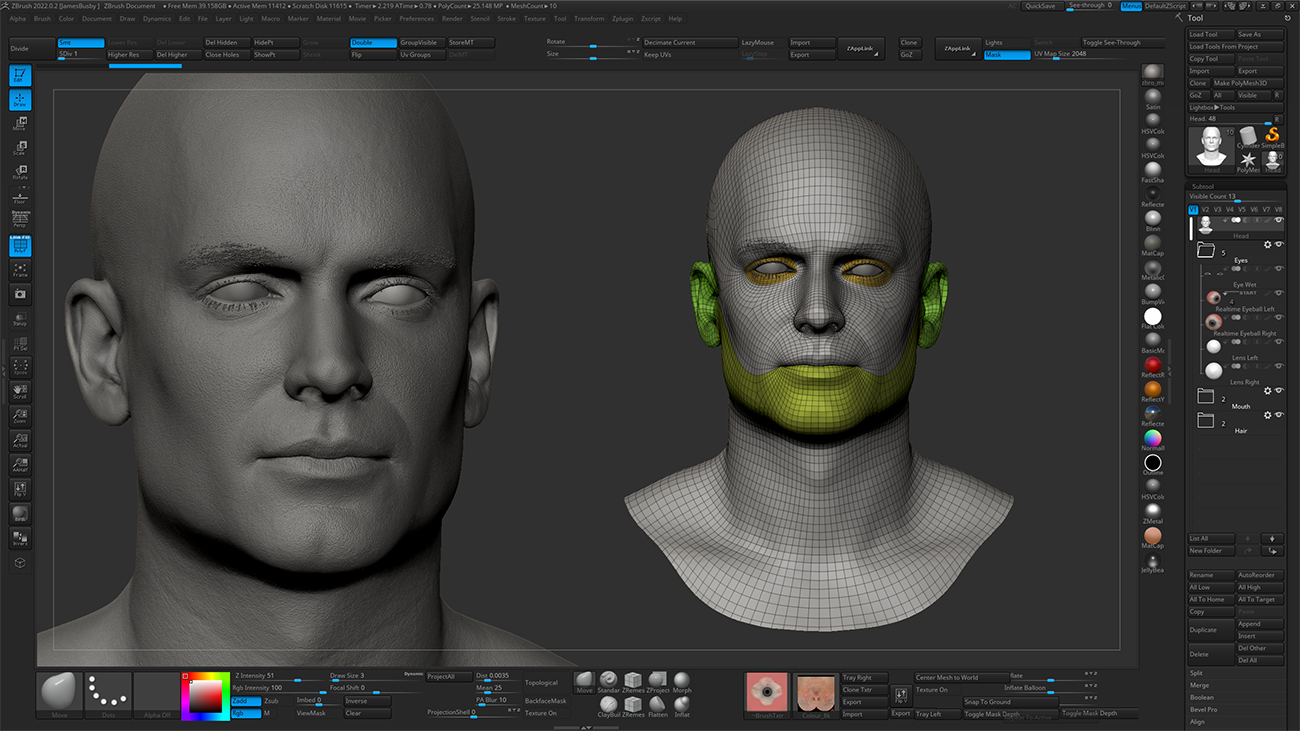Open the Preferences menu
The height and width of the screenshot is (731, 1300).
416,19
